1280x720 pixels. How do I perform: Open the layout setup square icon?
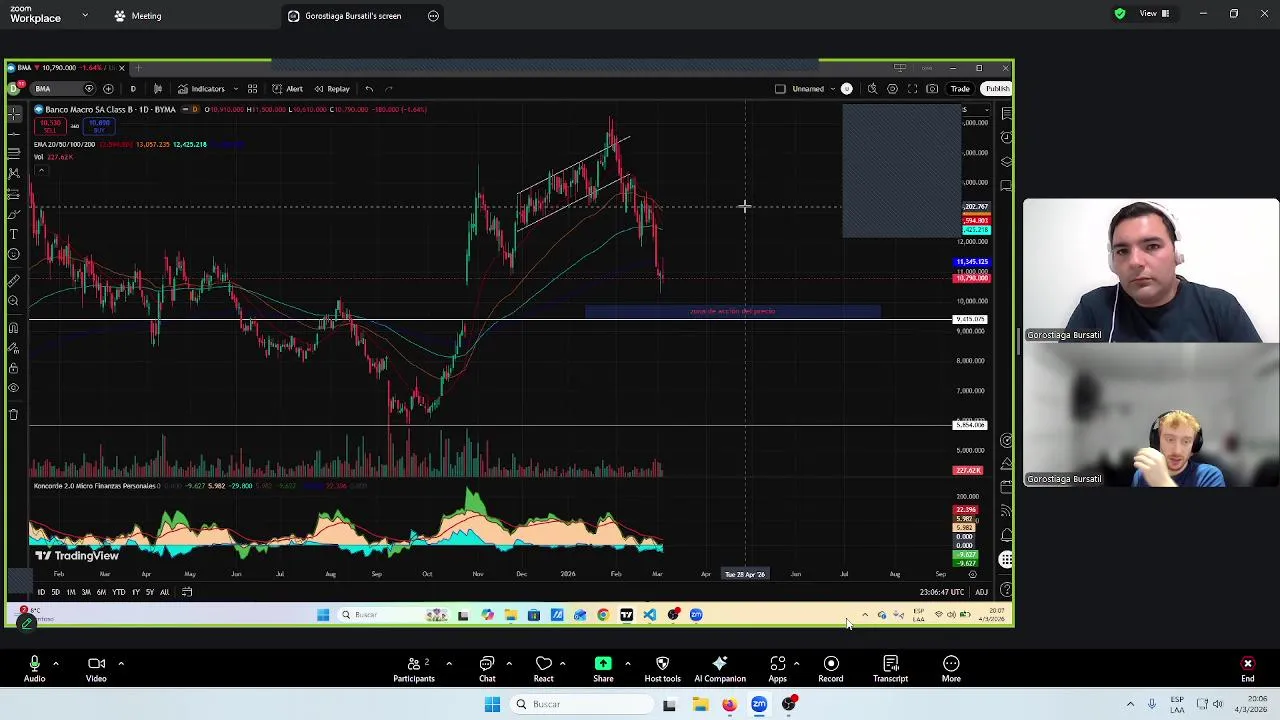coord(780,89)
